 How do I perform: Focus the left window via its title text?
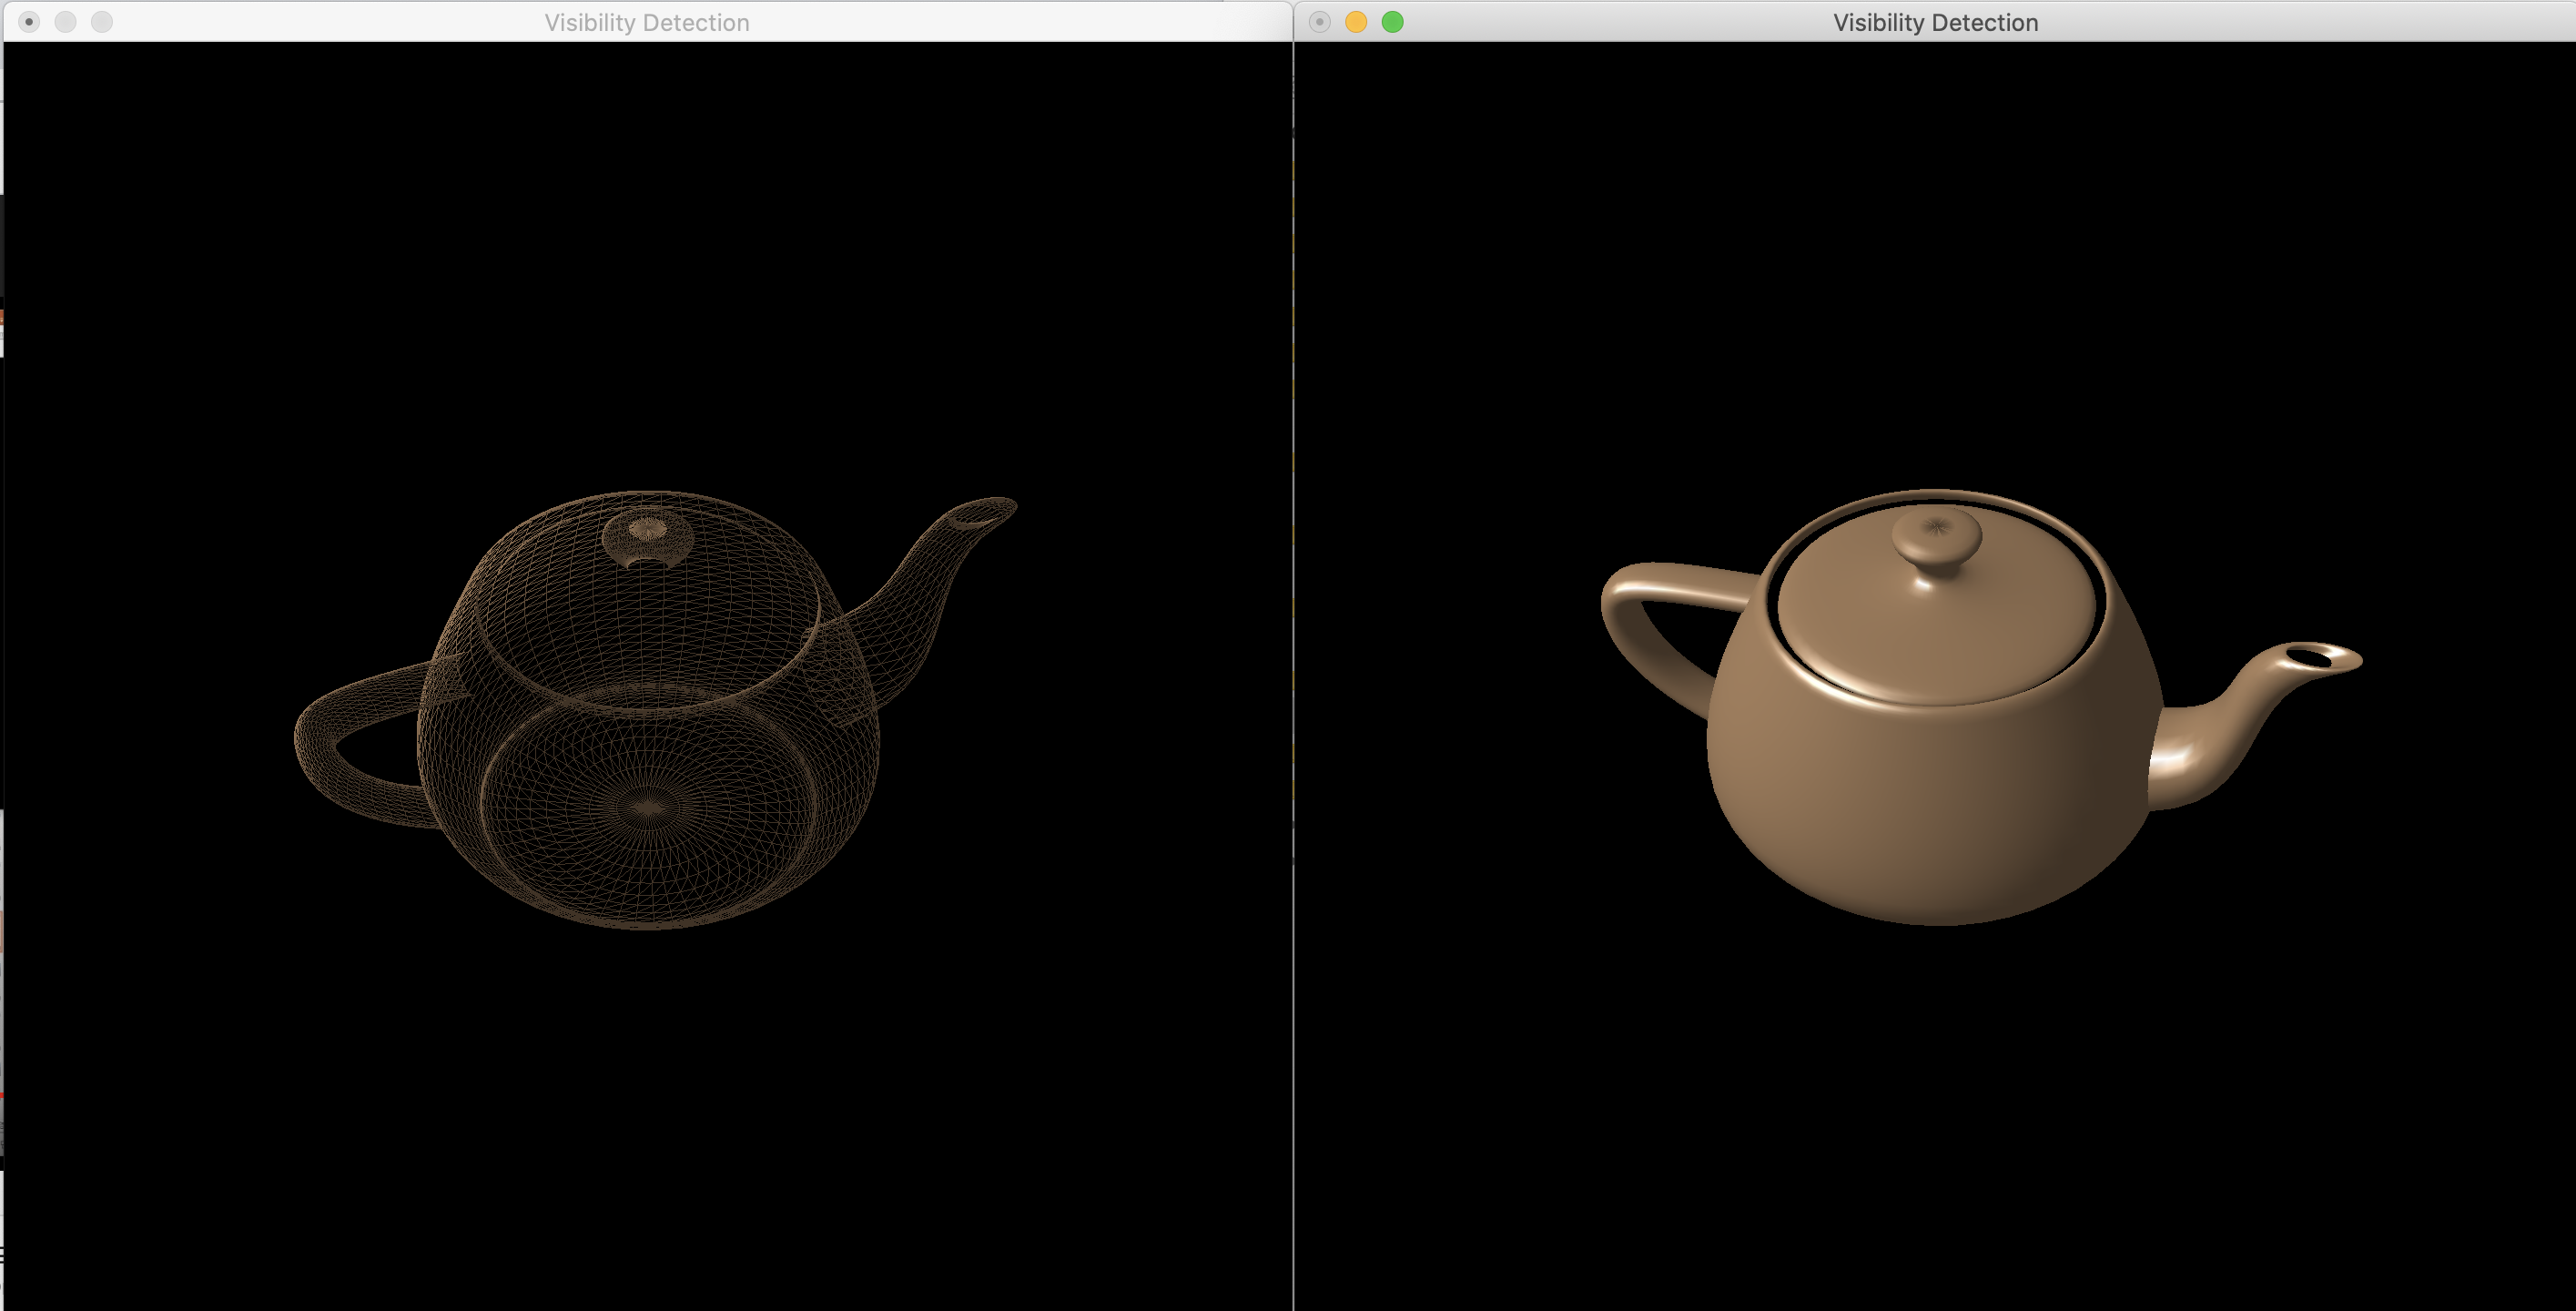(x=646, y=22)
